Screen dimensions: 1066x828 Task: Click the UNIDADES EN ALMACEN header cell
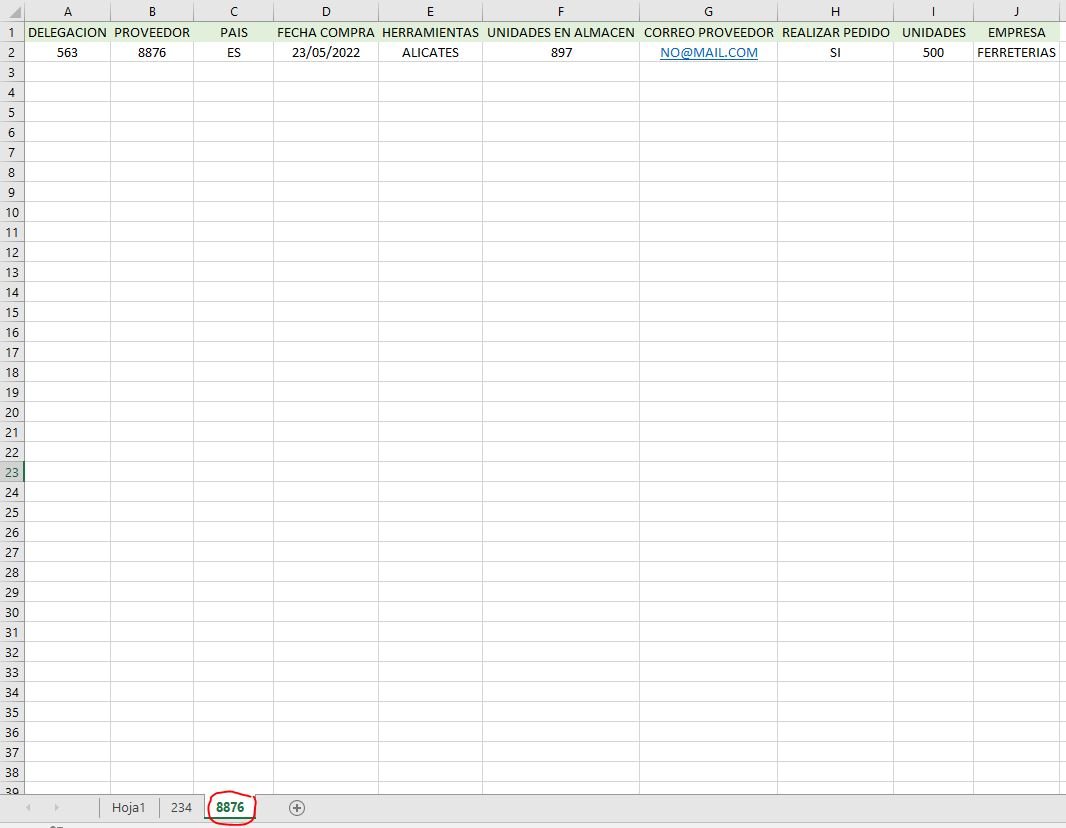point(561,32)
